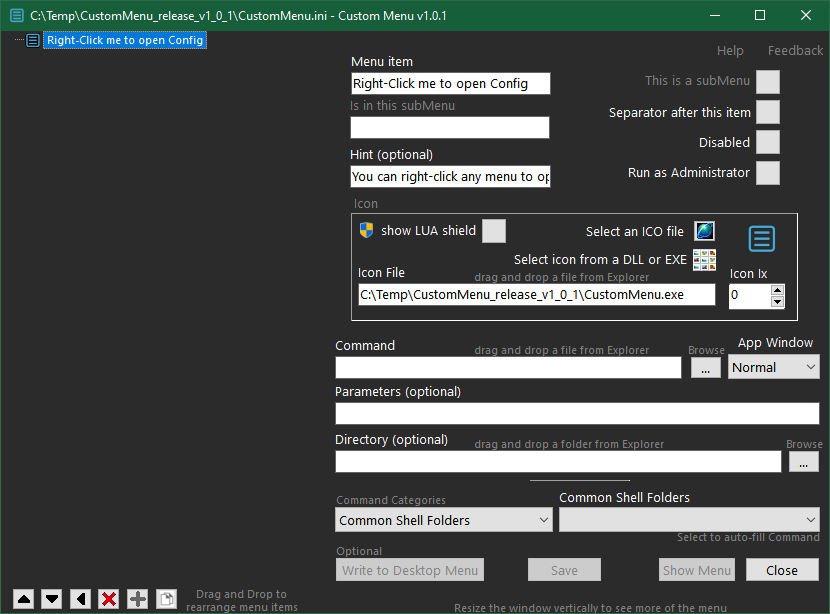The height and width of the screenshot is (614, 830).
Task: Click the Icon Ix number field
Action: (x=750, y=296)
